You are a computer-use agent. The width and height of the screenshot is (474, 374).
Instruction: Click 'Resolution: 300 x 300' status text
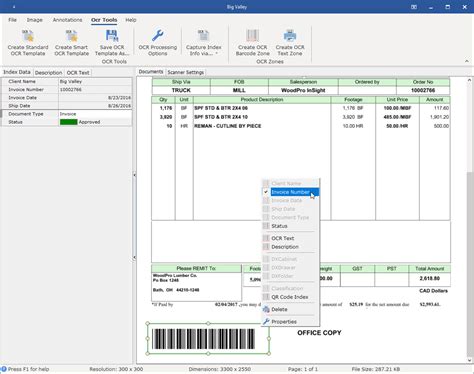pyautogui.click(x=116, y=369)
